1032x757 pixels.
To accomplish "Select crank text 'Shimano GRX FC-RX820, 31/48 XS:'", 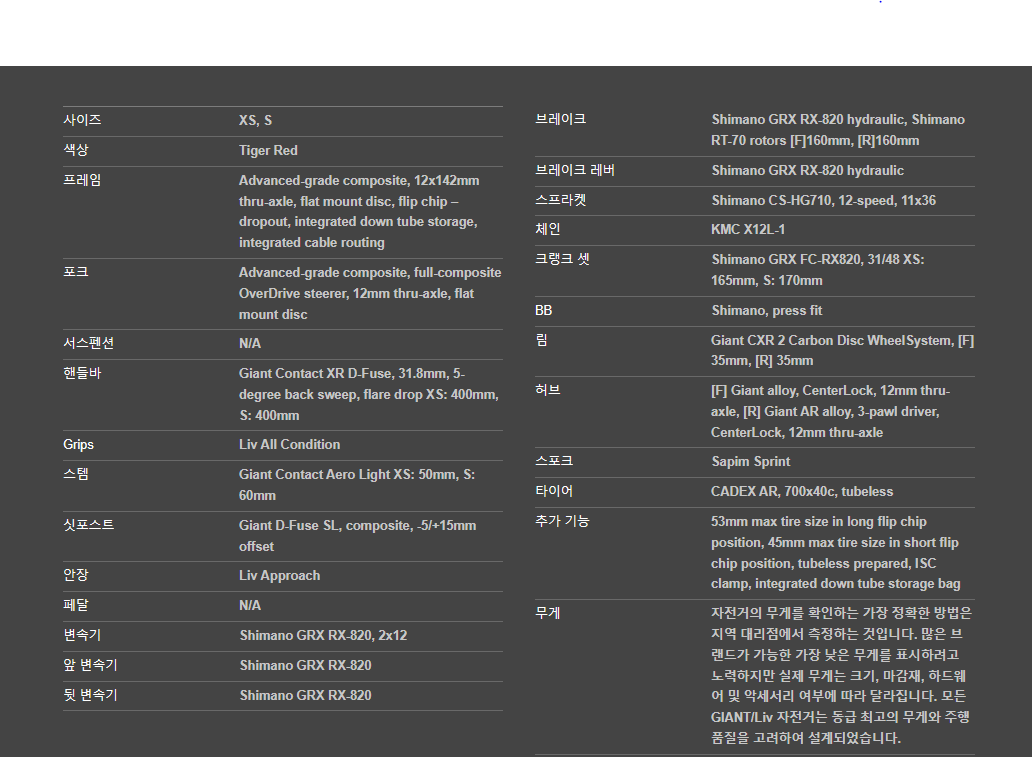I will tap(818, 259).
